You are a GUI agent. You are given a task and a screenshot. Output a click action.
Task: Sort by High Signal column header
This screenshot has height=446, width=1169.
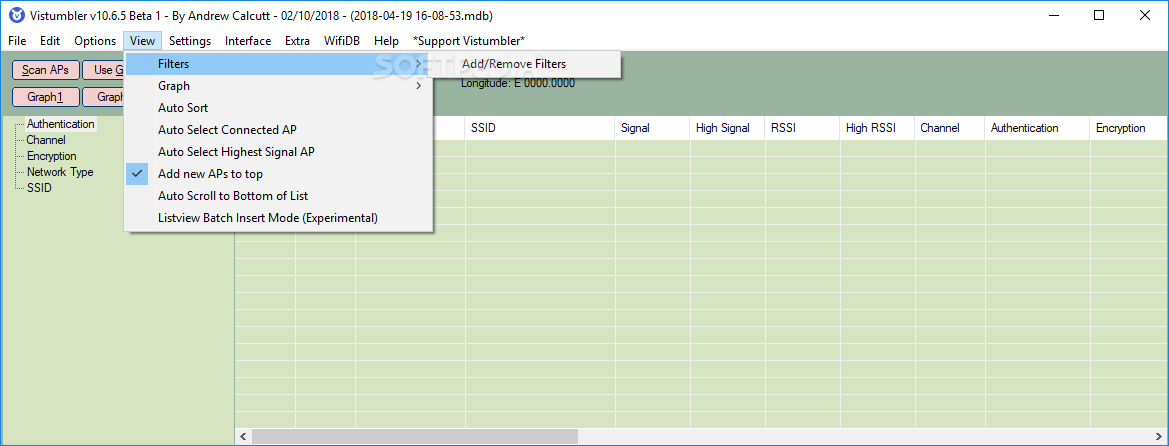click(728, 128)
